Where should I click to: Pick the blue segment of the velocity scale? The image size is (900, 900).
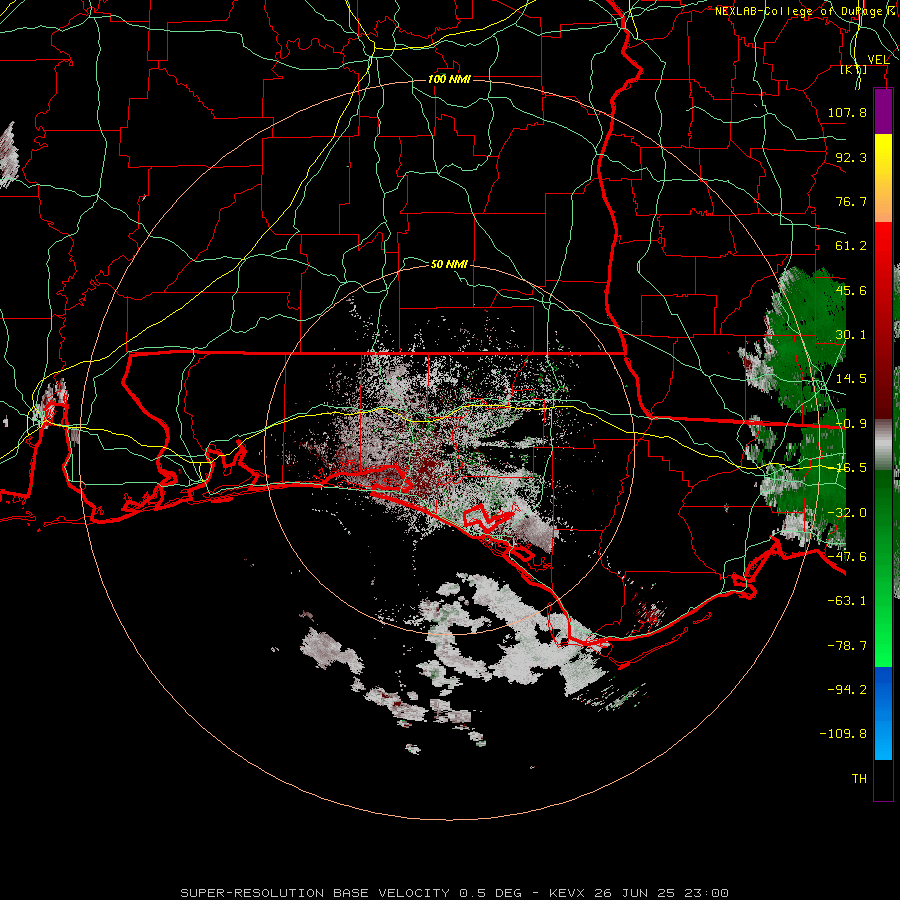(x=883, y=713)
